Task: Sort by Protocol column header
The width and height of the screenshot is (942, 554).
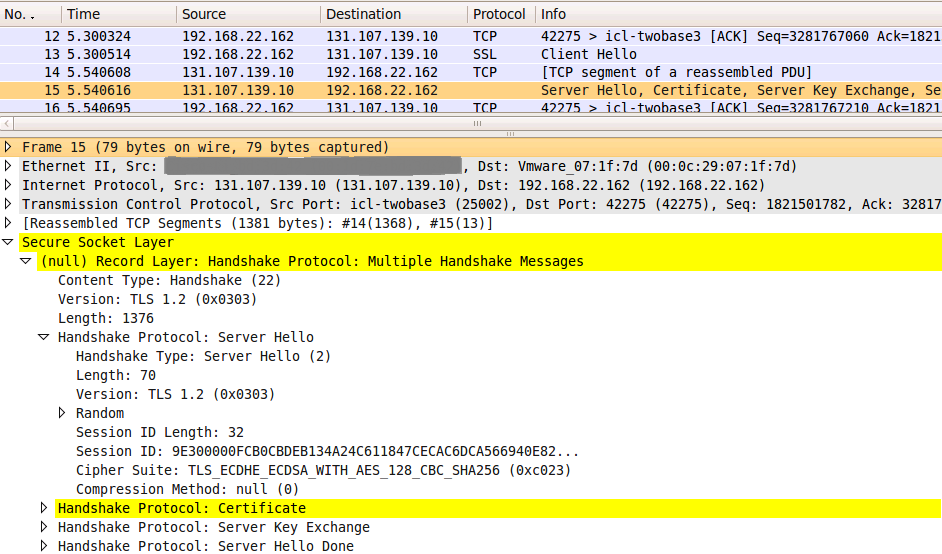Action: click(x=501, y=14)
